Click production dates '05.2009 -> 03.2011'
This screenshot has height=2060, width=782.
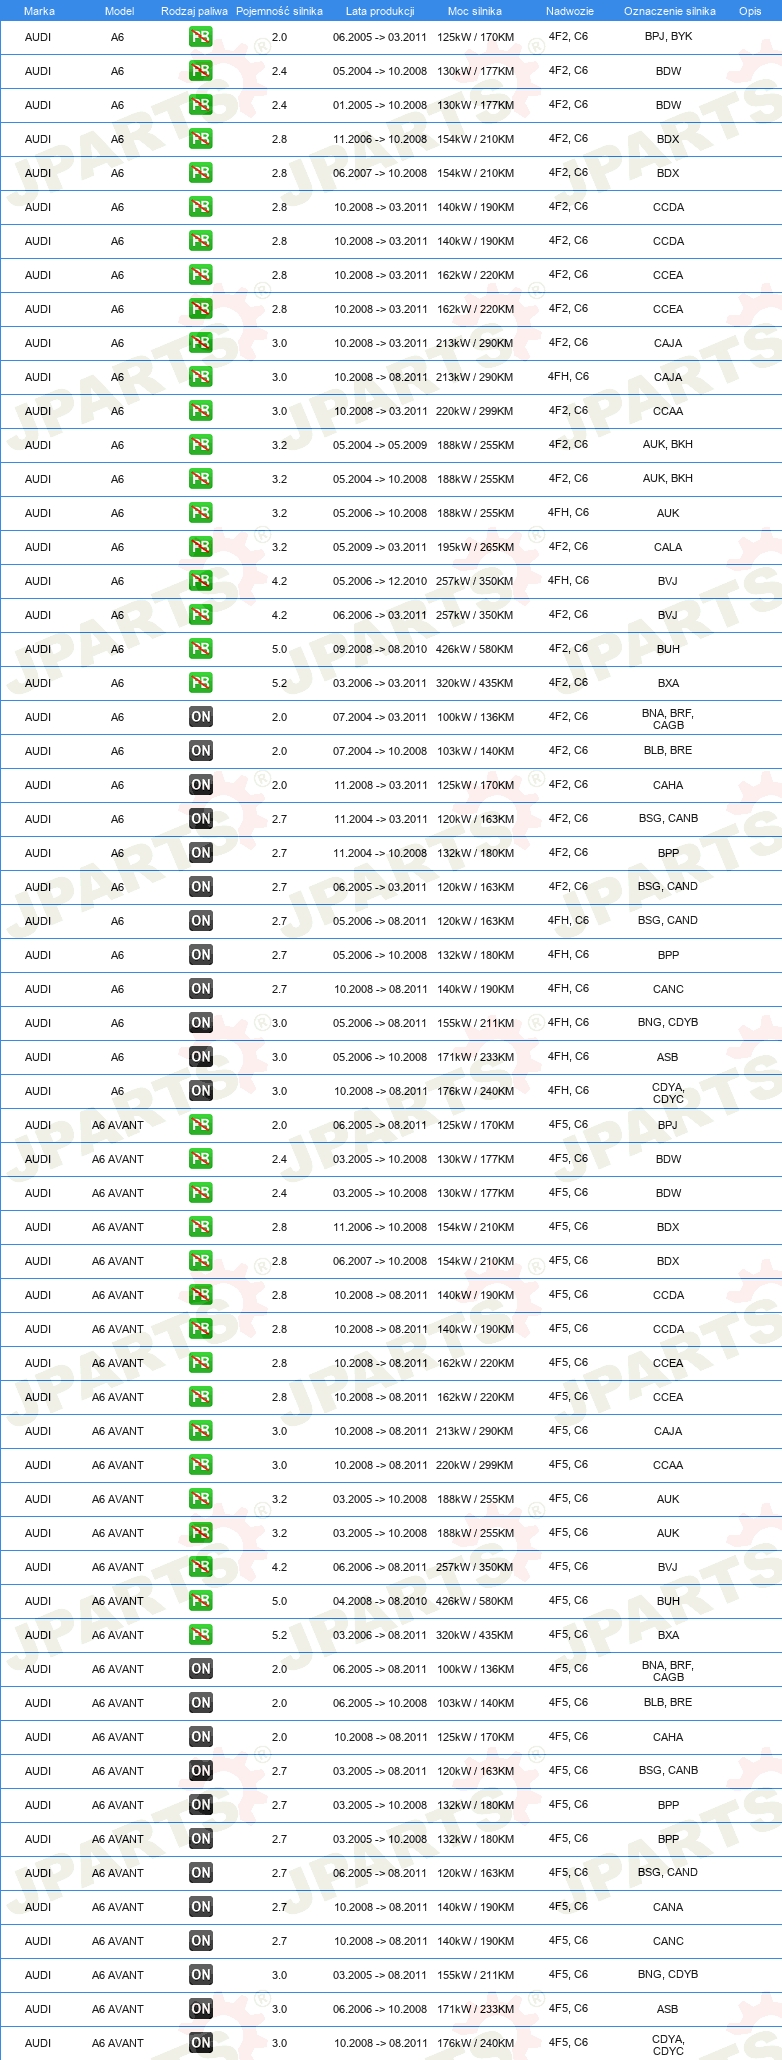[x=380, y=547]
